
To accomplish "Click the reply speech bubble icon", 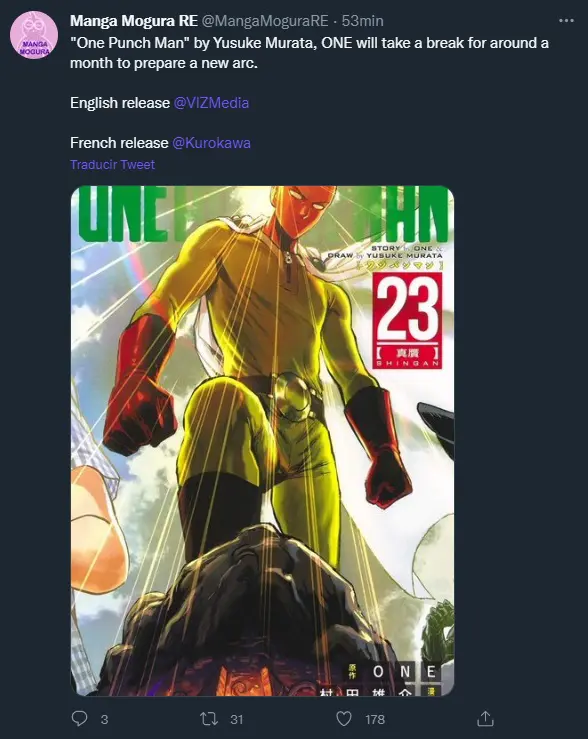I will 79,719.
